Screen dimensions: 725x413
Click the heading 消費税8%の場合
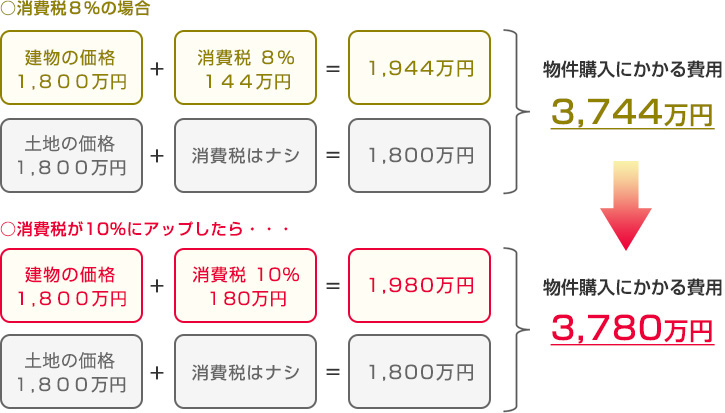75,9
